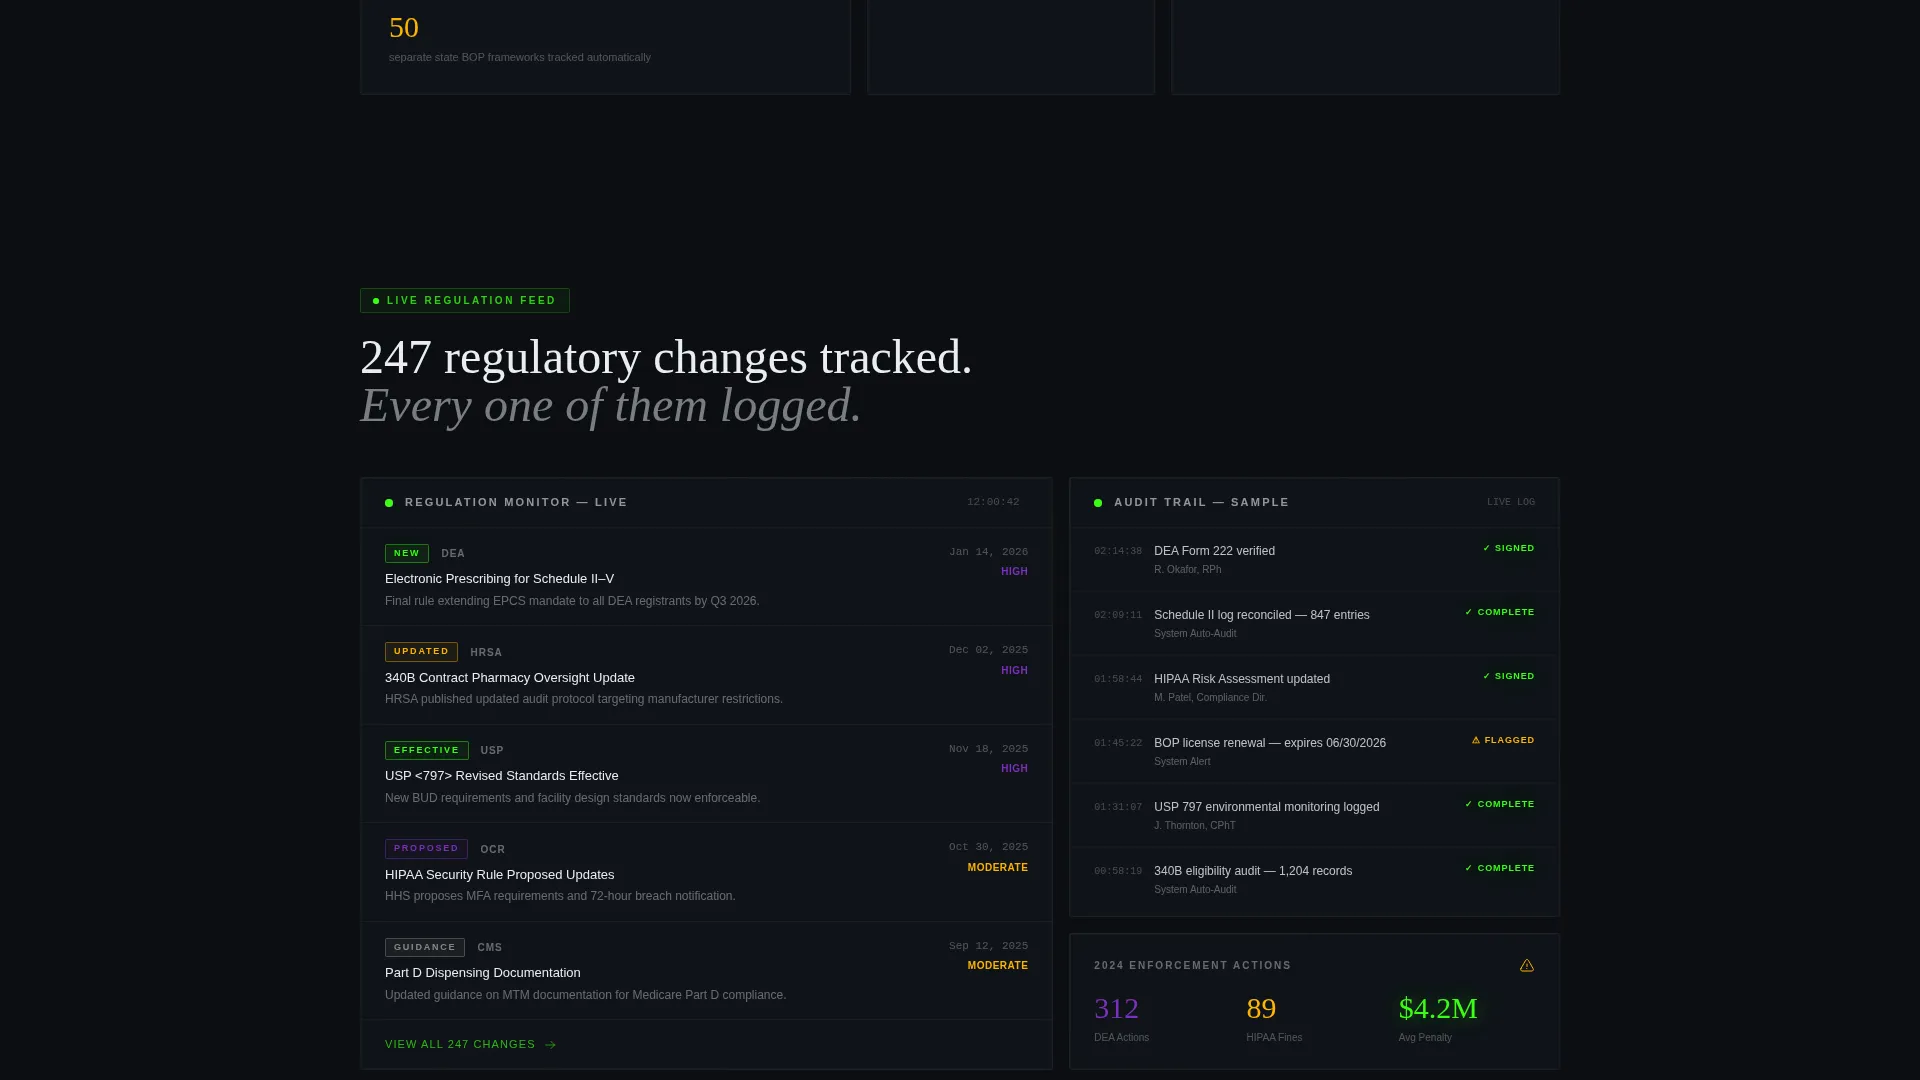The height and width of the screenshot is (1080, 1920).
Task: Click the SIGNED status on HIPAA Risk Assessment row
Action: coord(1508,677)
